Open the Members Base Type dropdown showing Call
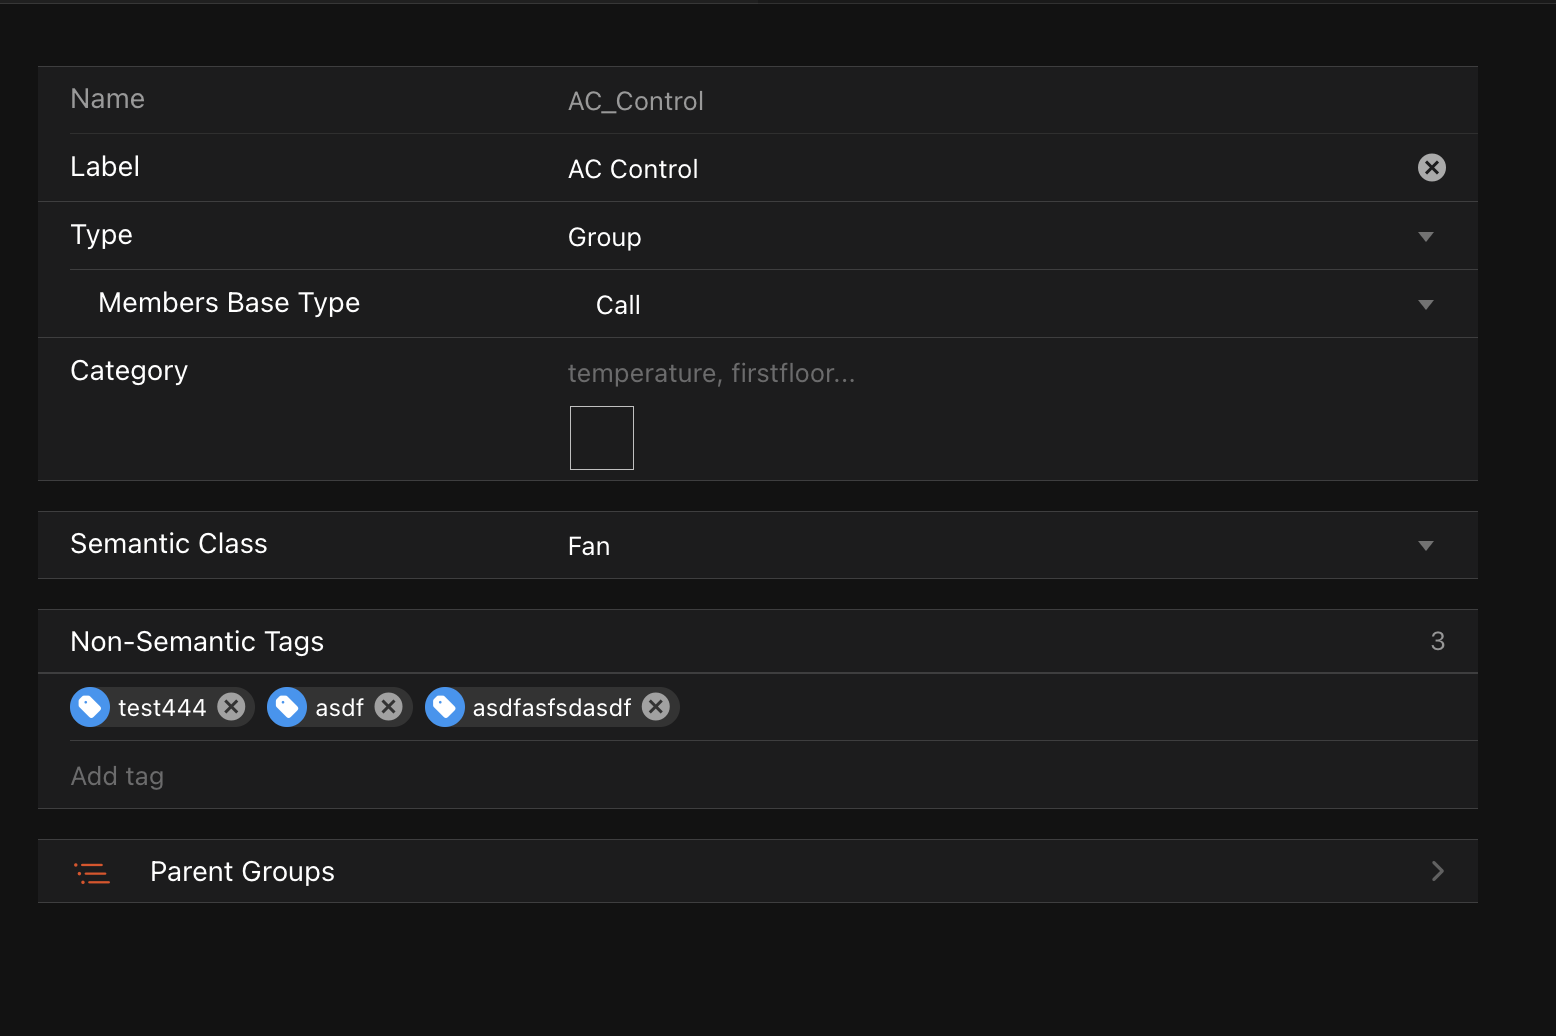Image resolution: width=1556 pixels, height=1036 pixels. point(1020,305)
